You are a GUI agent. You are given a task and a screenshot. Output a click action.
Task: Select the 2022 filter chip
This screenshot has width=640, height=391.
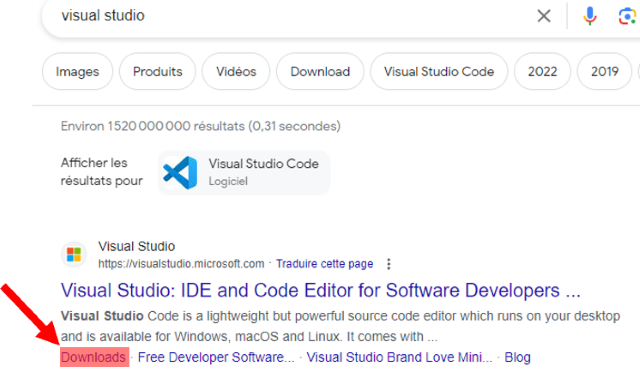542,71
